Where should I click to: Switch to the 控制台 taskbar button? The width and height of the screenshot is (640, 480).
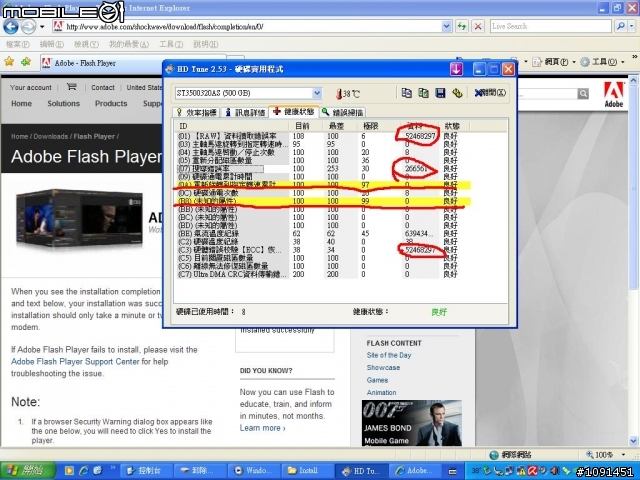point(147,471)
